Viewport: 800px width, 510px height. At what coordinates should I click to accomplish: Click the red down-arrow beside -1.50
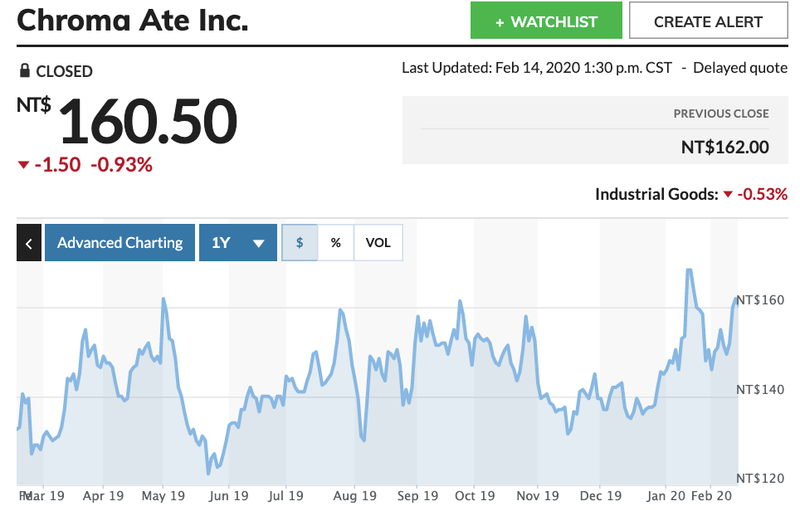coord(23,165)
